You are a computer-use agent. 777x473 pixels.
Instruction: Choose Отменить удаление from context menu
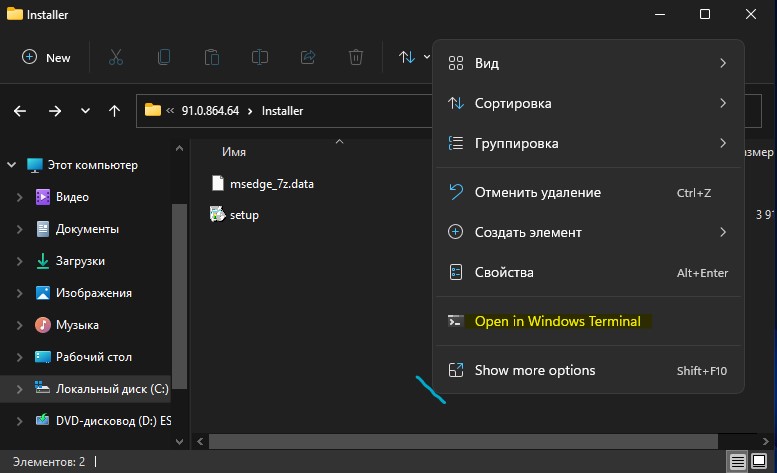coord(588,193)
